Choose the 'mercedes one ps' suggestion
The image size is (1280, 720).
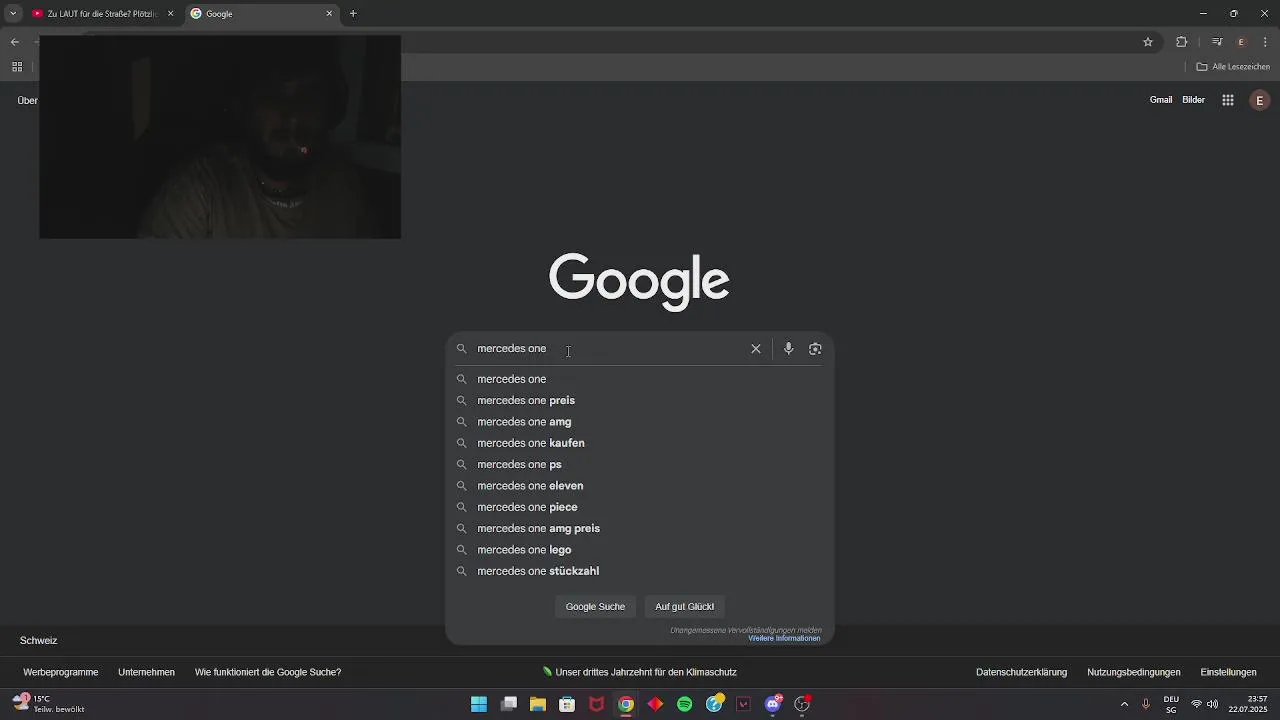click(x=639, y=464)
